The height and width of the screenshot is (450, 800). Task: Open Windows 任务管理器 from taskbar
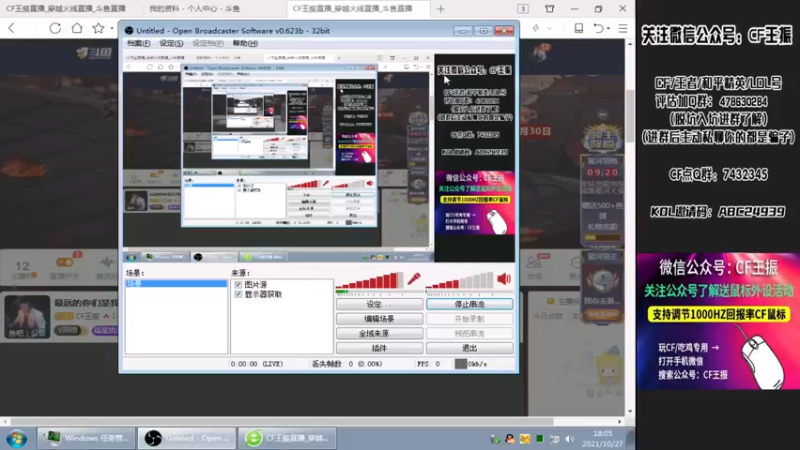pyautogui.click(x=86, y=438)
